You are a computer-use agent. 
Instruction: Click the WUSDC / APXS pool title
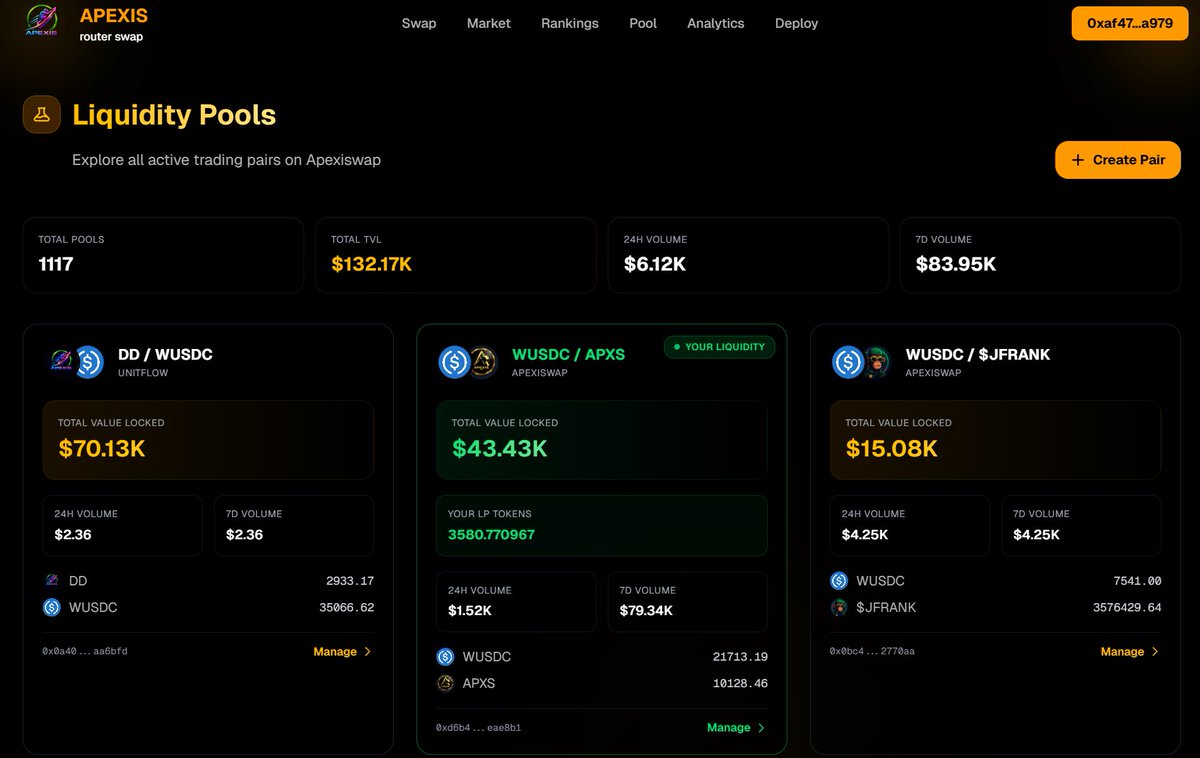coord(569,354)
